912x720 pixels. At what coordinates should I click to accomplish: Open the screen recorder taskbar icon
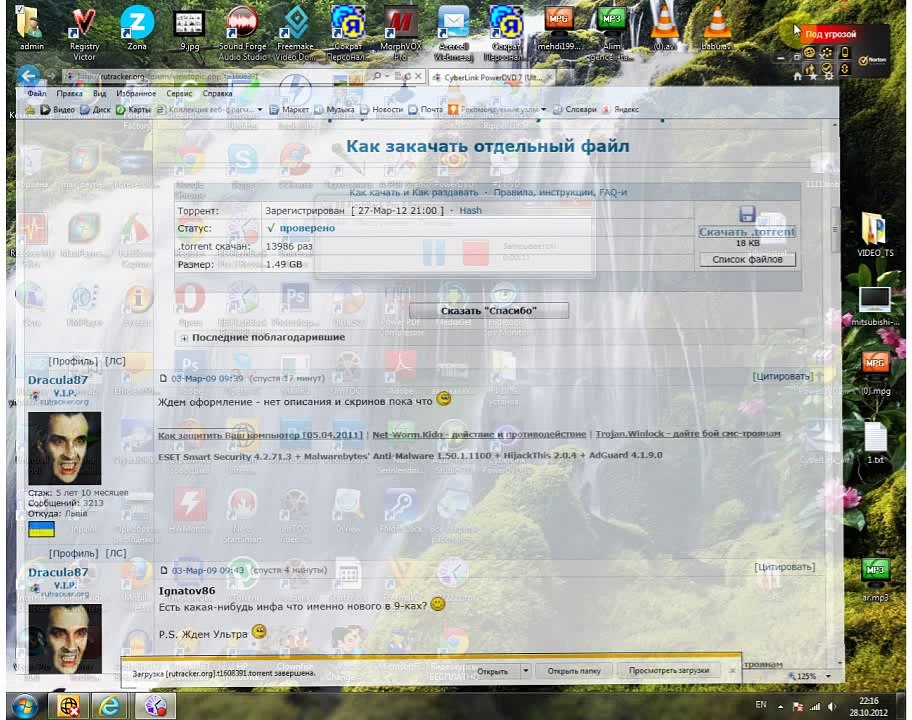coord(155,706)
